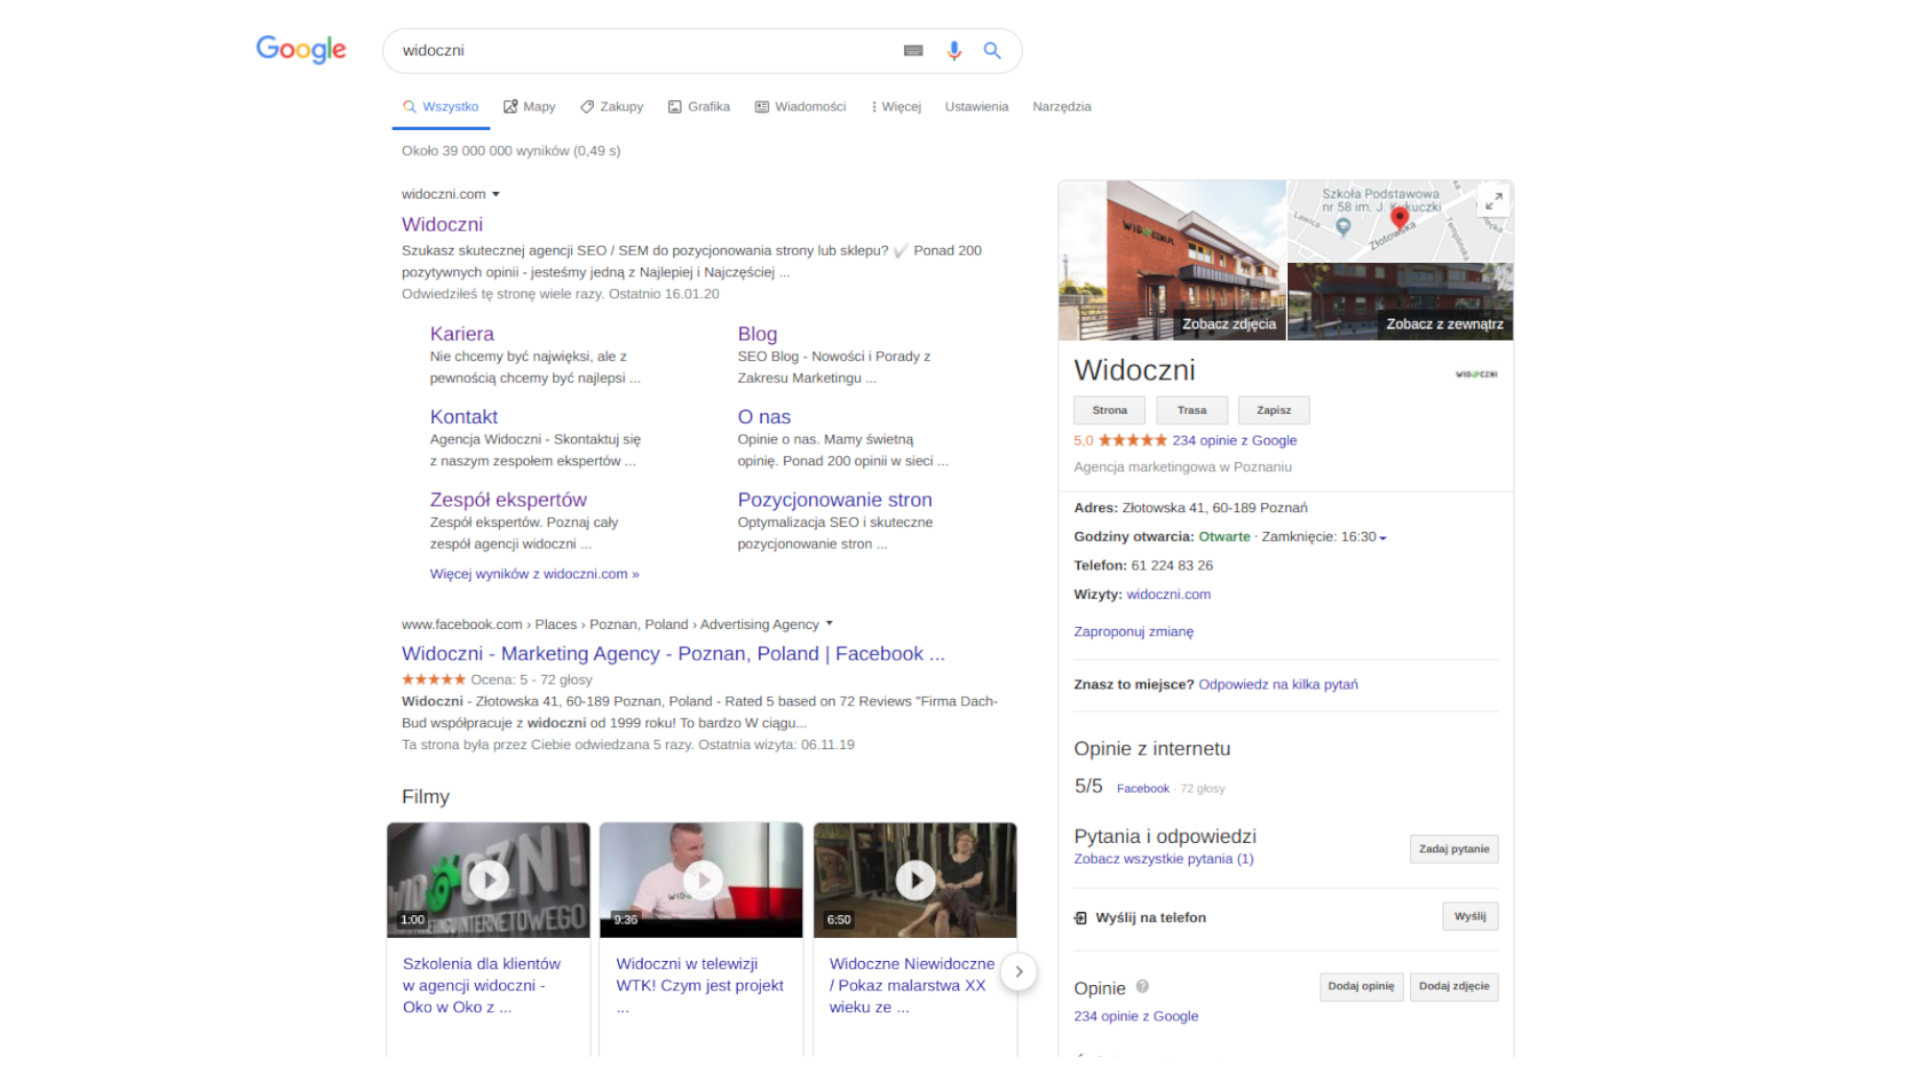
Task: Open the Facebook result dropdown arrow
Action: click(x=829, y=624)
